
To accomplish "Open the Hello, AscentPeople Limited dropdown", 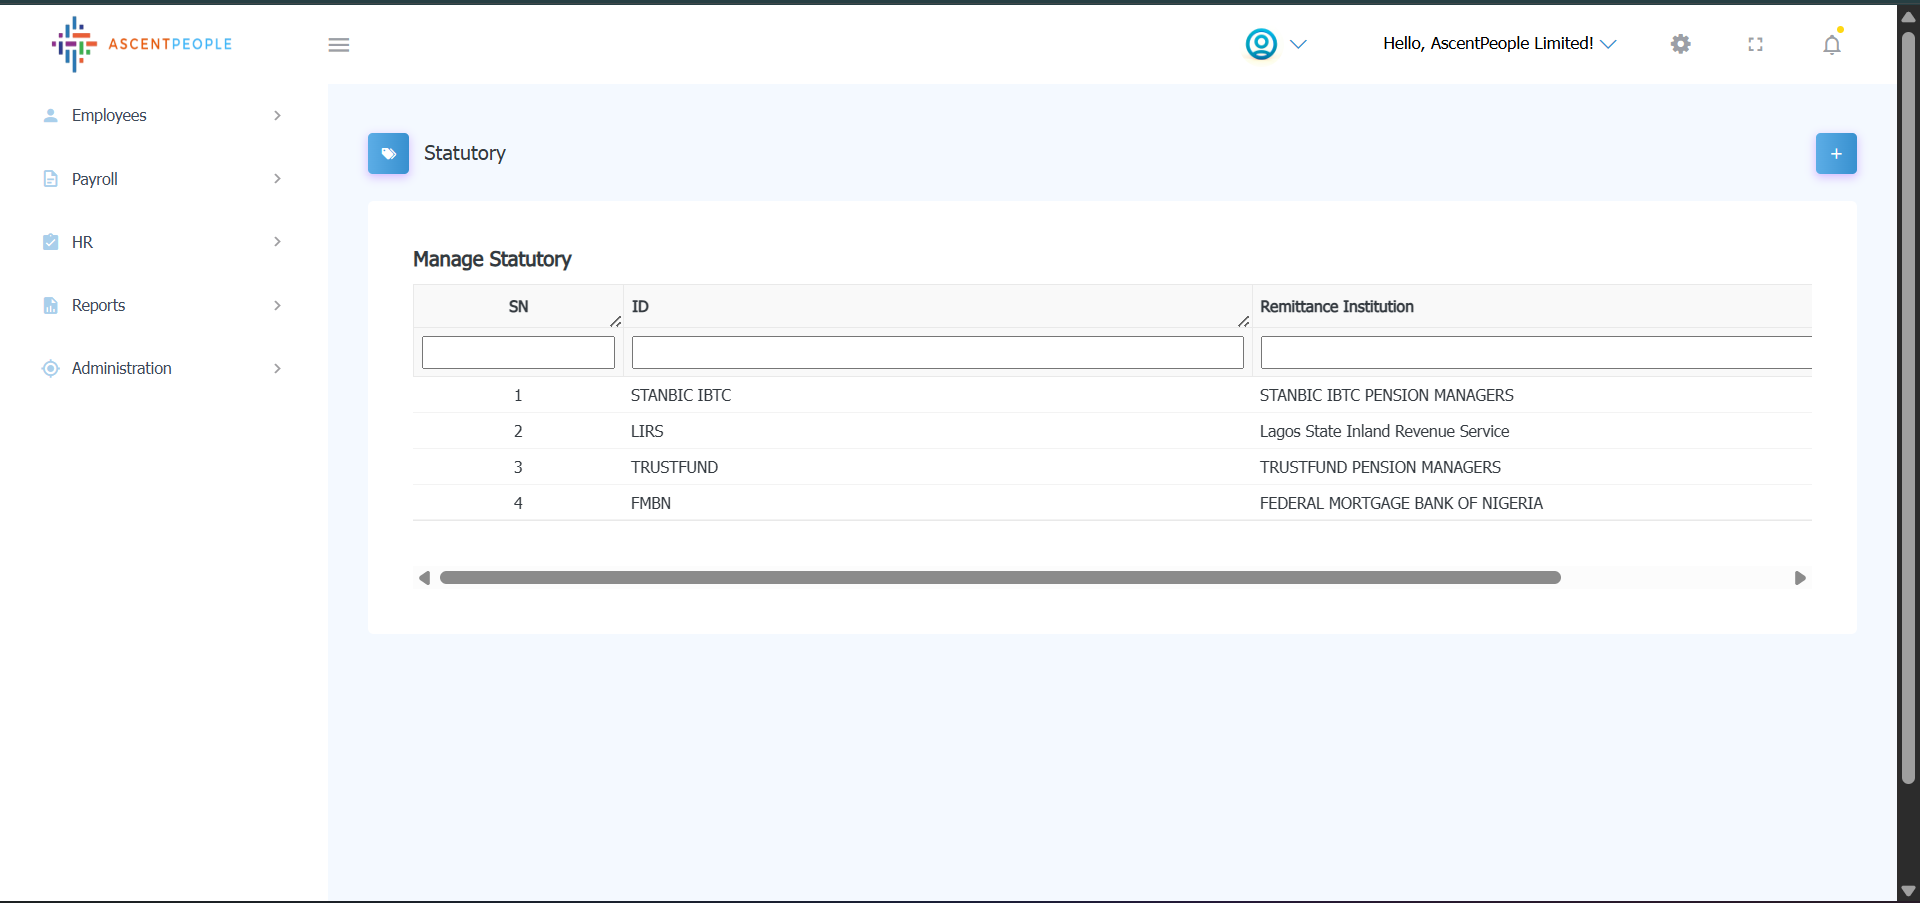I will coord(1499,44).
